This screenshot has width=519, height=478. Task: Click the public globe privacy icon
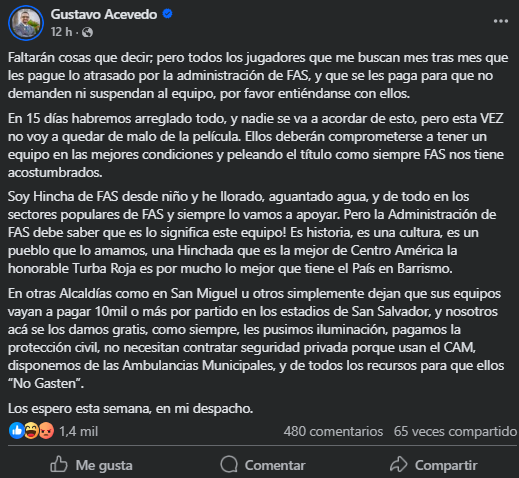click(x=87, y=32)
